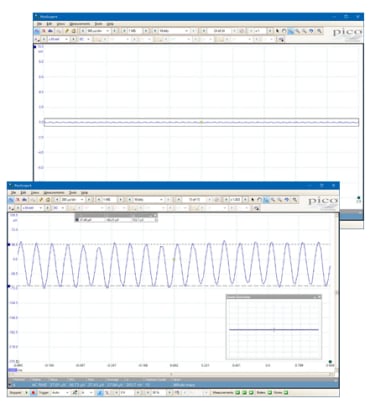Go to next timebase in front window
The image size is (370, 409).
(89, 200)
